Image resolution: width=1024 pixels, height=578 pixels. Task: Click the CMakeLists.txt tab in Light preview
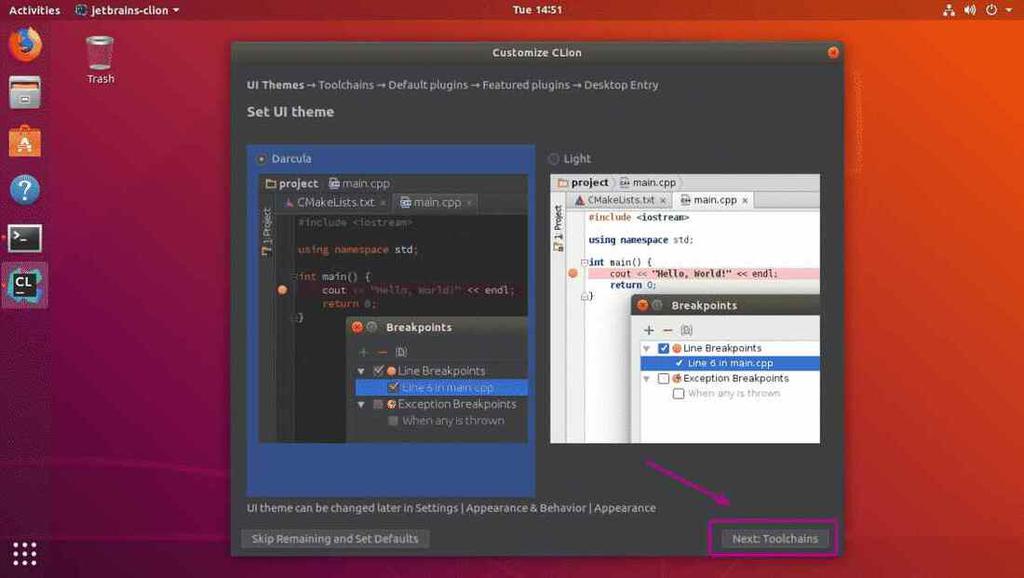[x=620, y=200]
